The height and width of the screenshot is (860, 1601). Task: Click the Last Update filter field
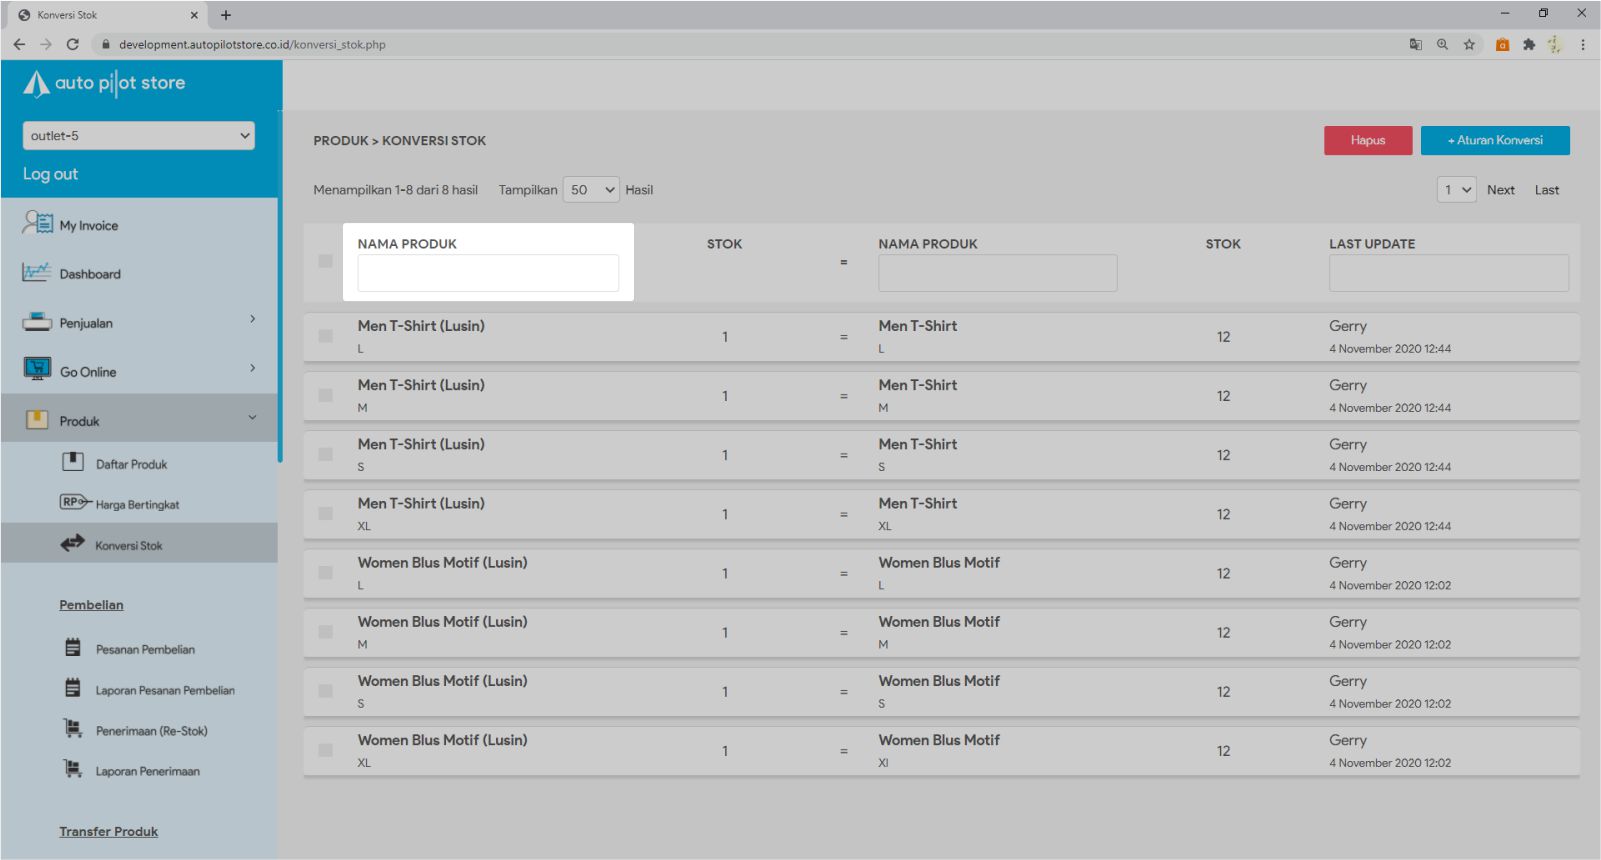point(1448,273)
